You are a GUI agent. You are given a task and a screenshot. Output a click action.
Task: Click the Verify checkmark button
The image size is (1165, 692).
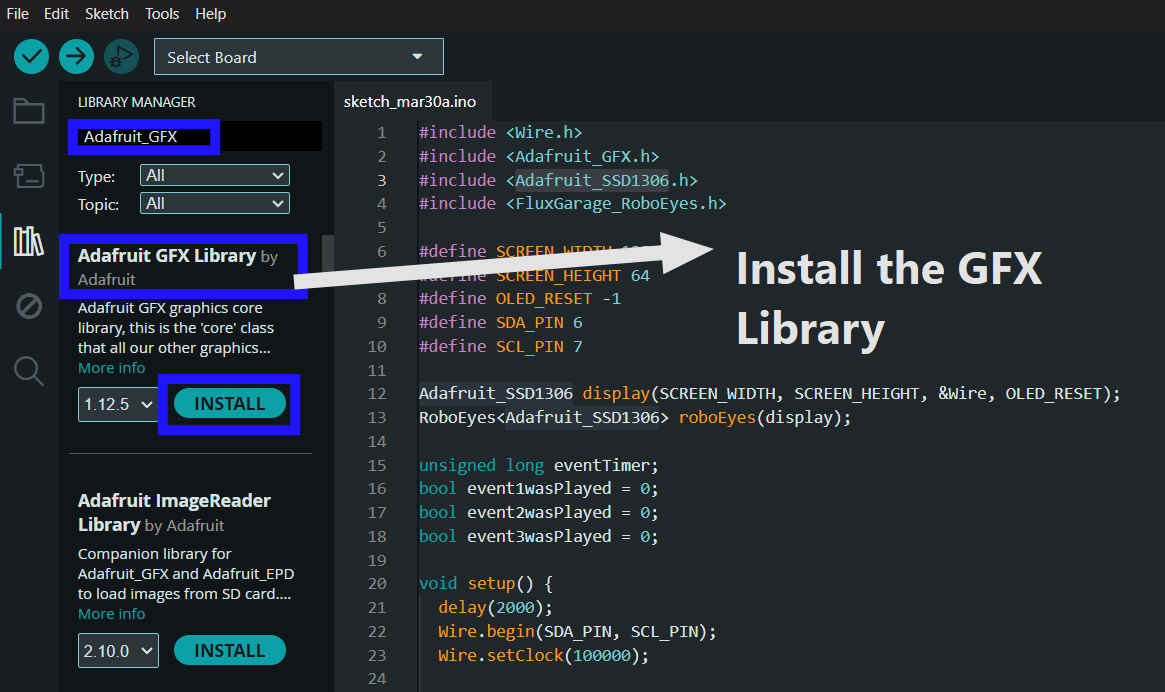[x=31, y=56]
